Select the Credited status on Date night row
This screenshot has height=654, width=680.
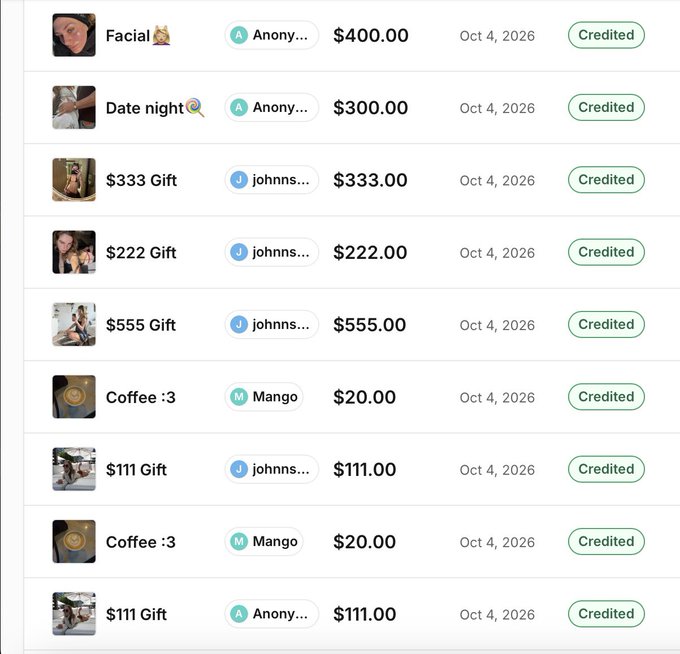tap(606, 108)
